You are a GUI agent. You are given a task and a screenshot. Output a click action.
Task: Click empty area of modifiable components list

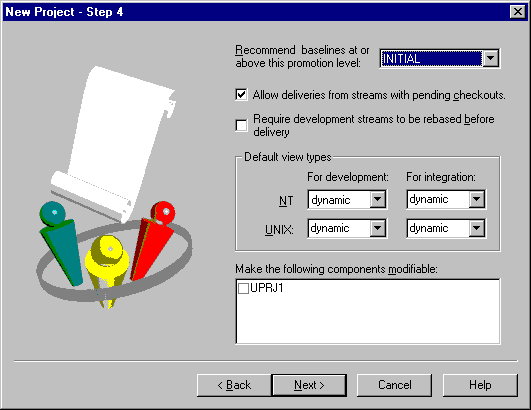pyautogui.click(x=367, y=320)
